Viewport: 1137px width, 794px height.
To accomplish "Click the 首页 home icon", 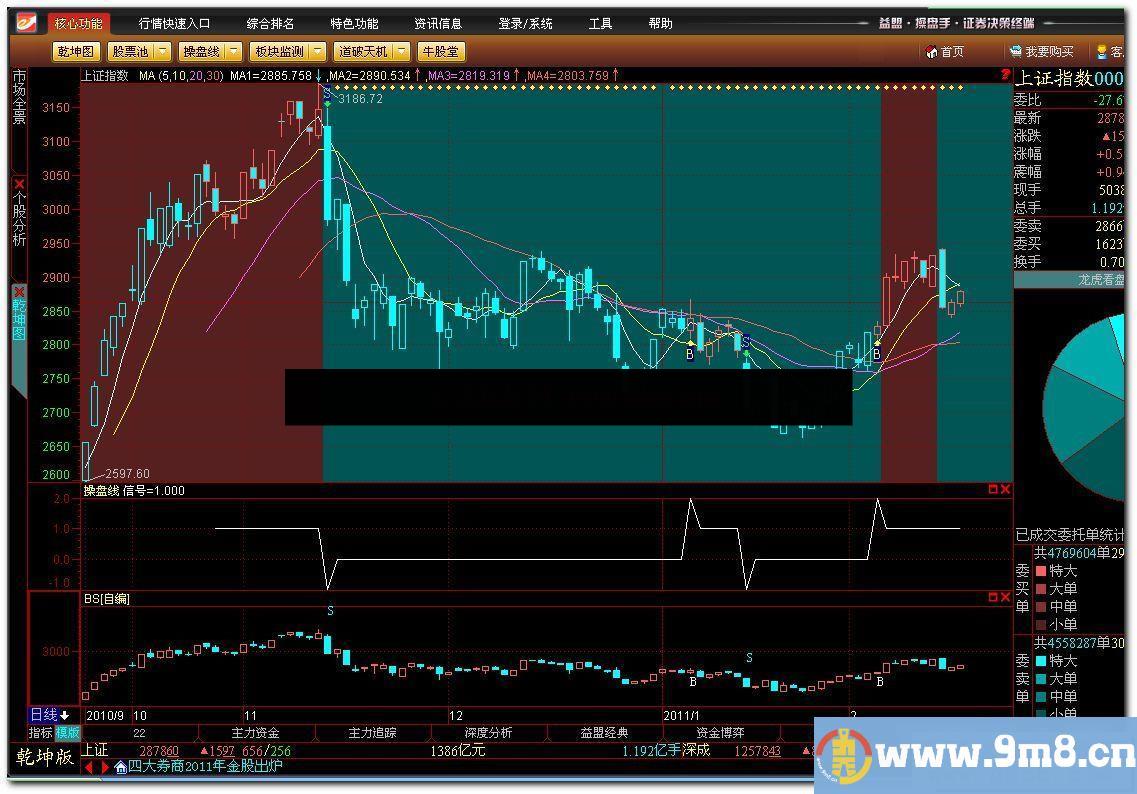I will coord(933,52).
